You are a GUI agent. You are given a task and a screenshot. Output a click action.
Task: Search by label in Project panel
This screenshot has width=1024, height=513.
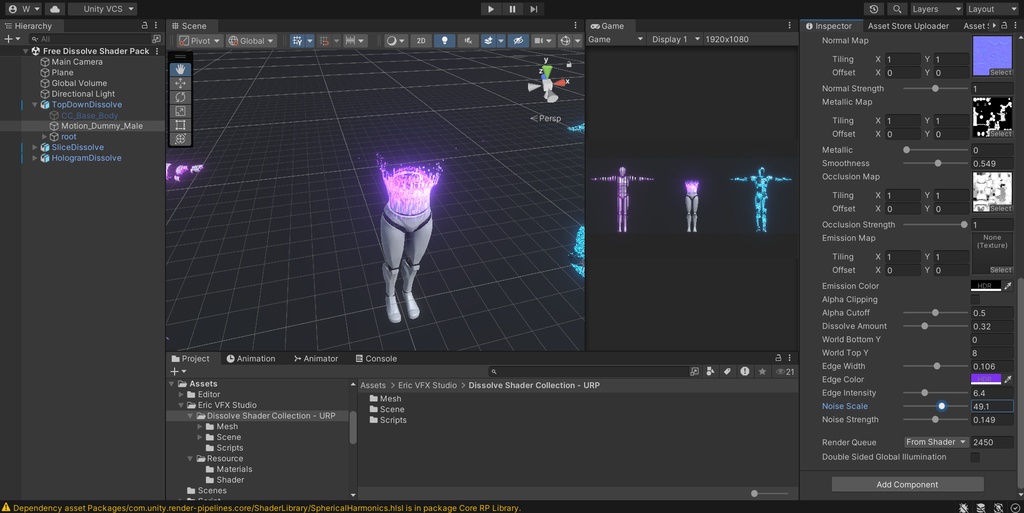pos(727,371)
